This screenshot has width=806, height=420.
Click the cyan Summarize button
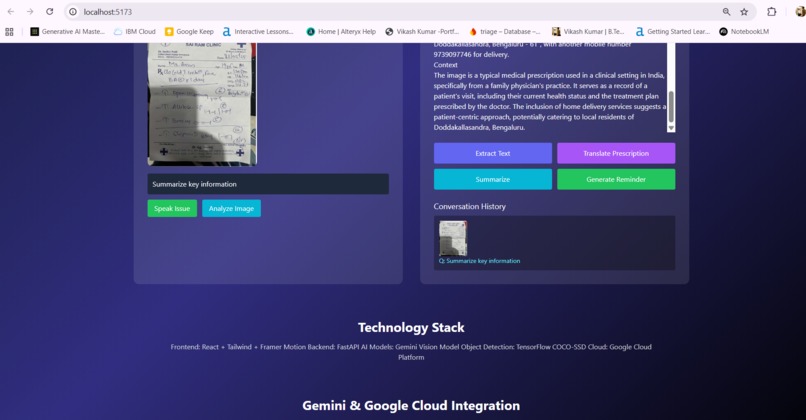point(492,179)
